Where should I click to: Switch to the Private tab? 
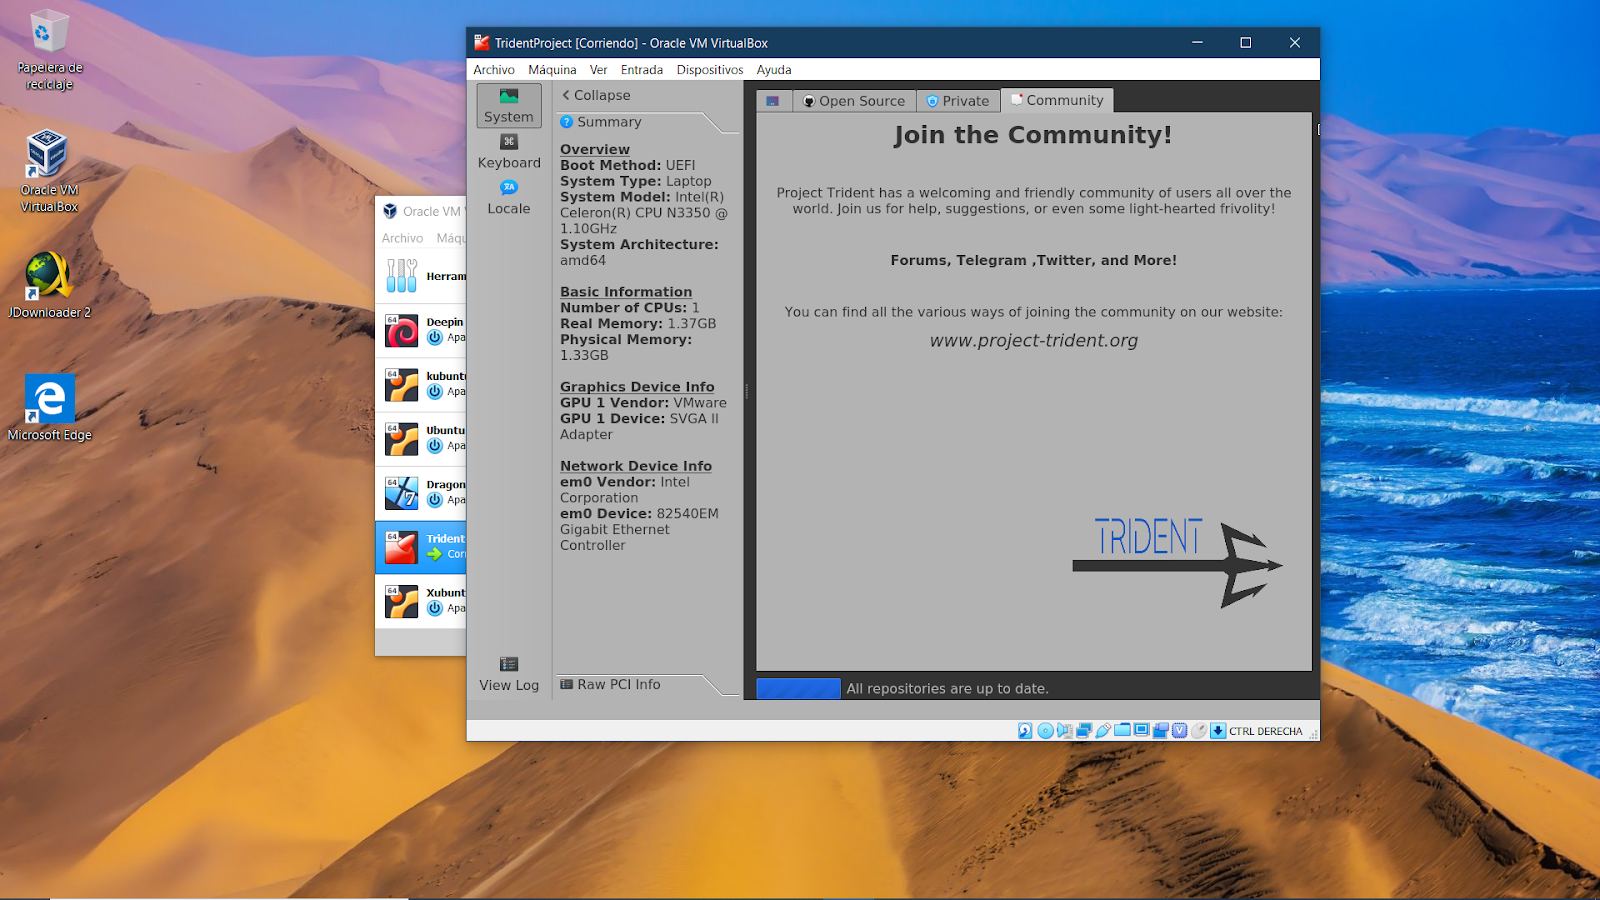click(958, 101)
